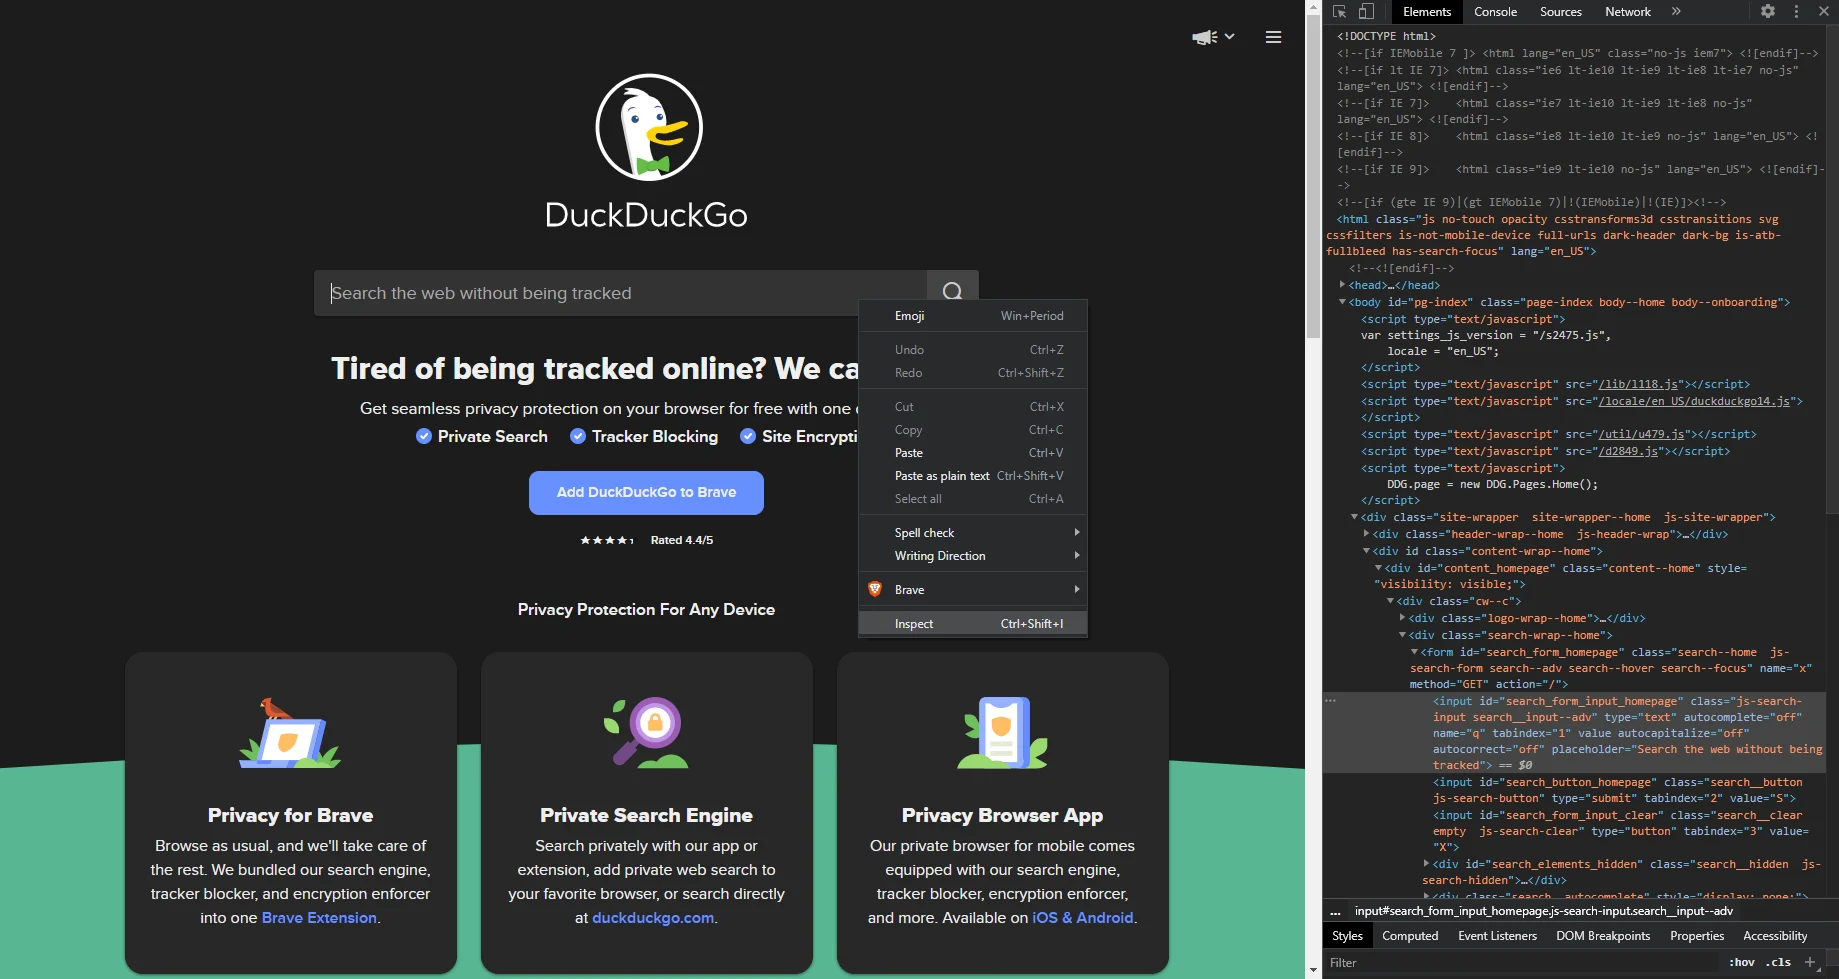Open the DuckDuckGo hamburger menu
Image resolution: width=1839 pixels, height=979 pixels.
click(x=1273, y=37)
